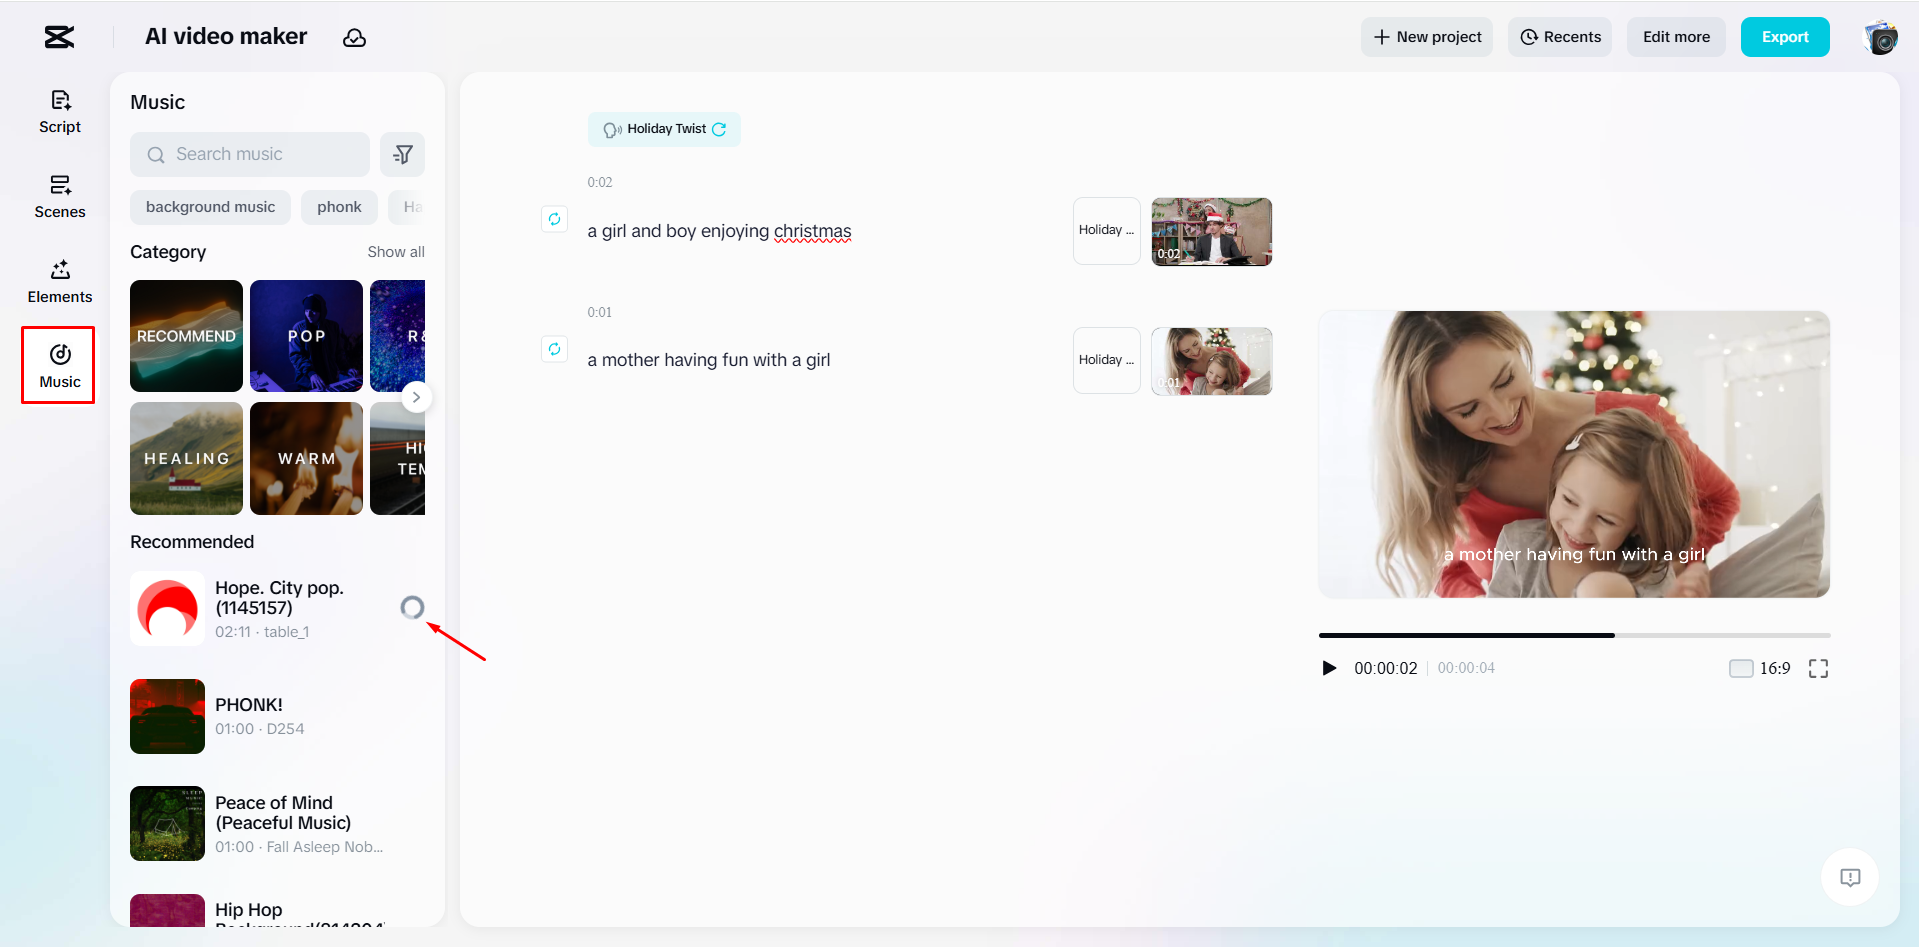Click the PHONK! track title
Screen dimensions: 1919x947
point(249,705)
